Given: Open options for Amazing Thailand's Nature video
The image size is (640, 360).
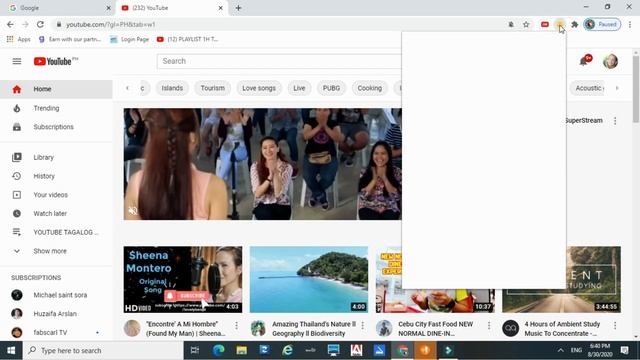Looking at the screenshot, I should point(362,325).
